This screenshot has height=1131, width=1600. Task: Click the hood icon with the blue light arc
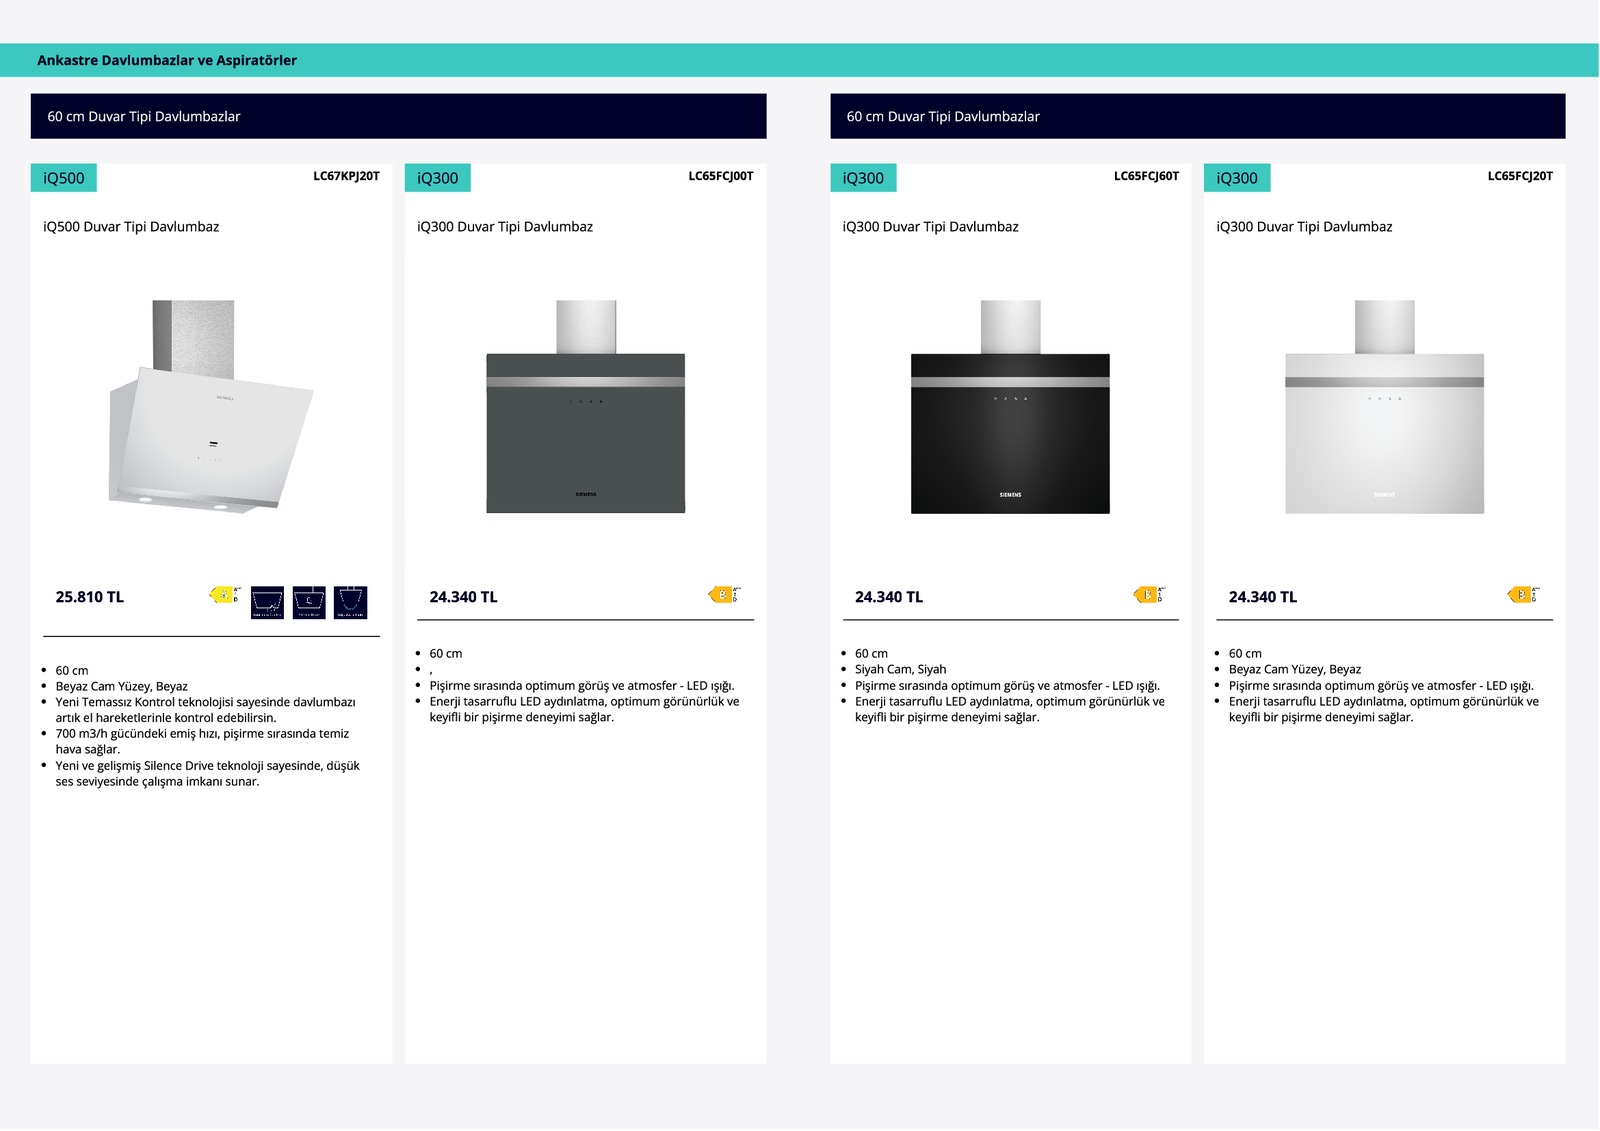point(351,602)
